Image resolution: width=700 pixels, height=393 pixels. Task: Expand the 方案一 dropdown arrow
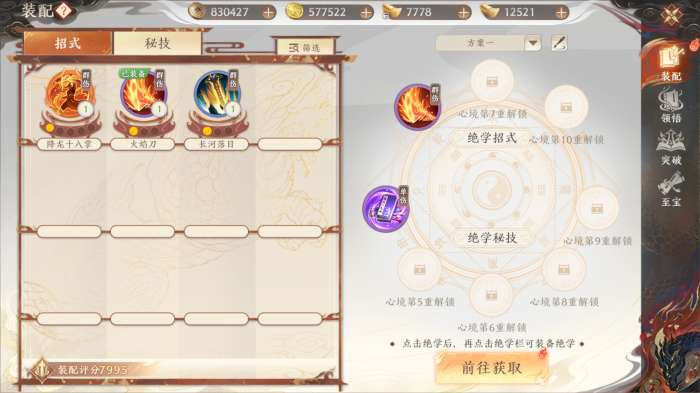pos(533,43)
